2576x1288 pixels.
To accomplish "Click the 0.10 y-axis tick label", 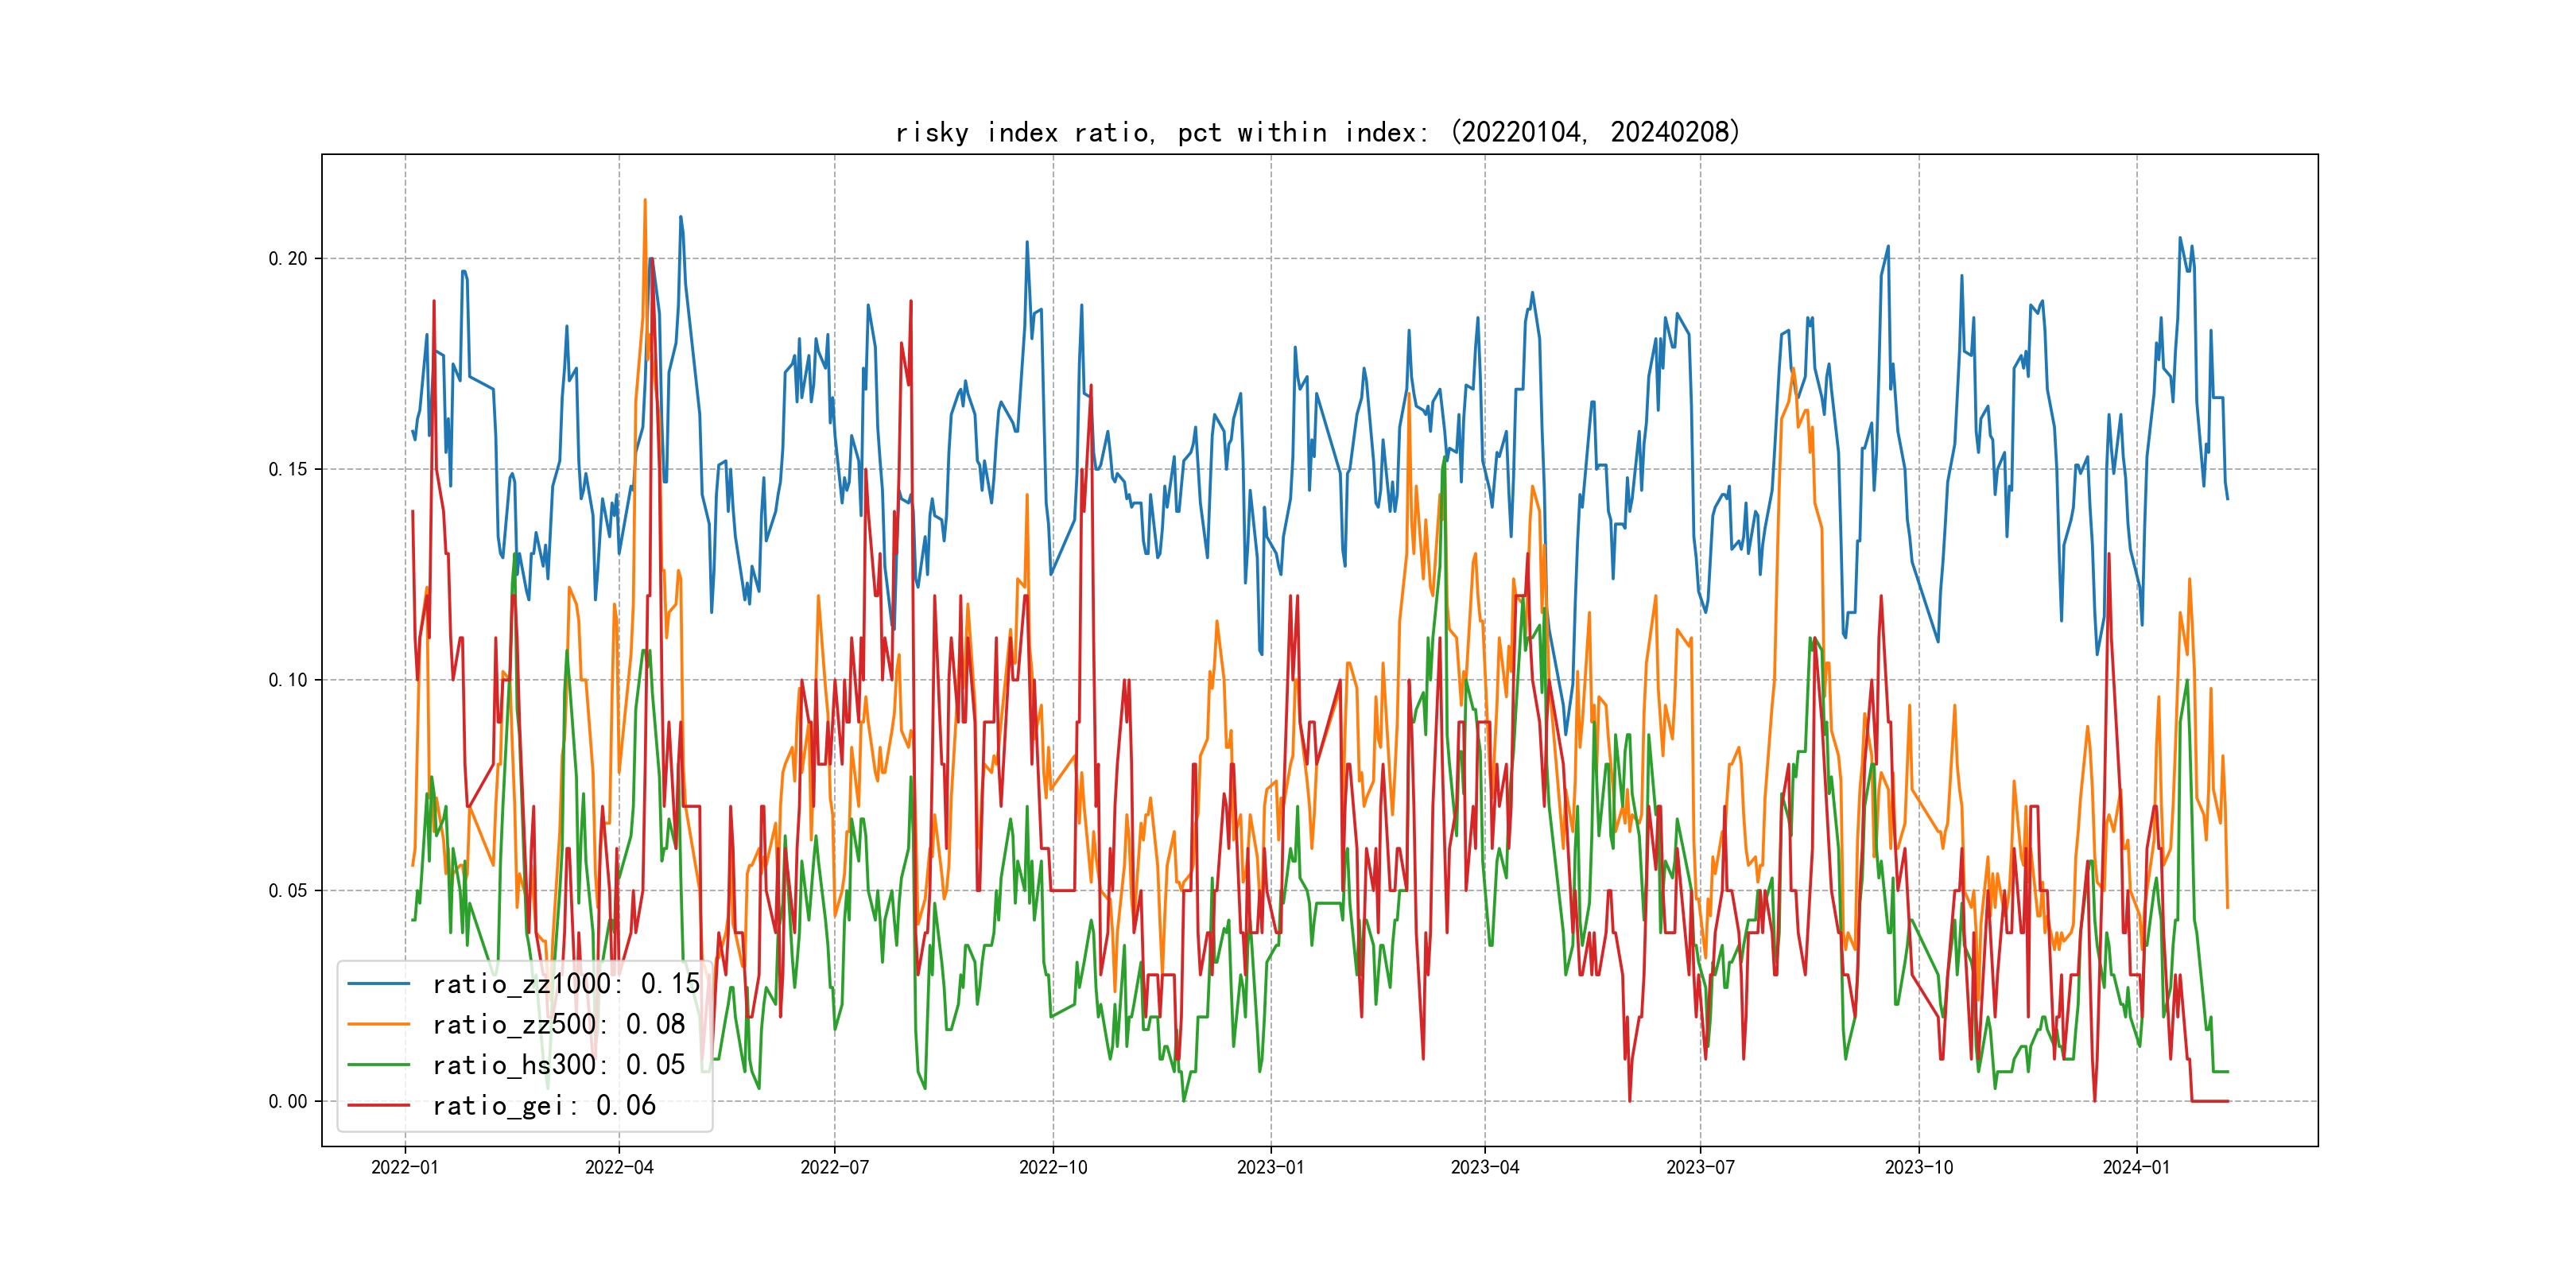I will coord(288,680).
